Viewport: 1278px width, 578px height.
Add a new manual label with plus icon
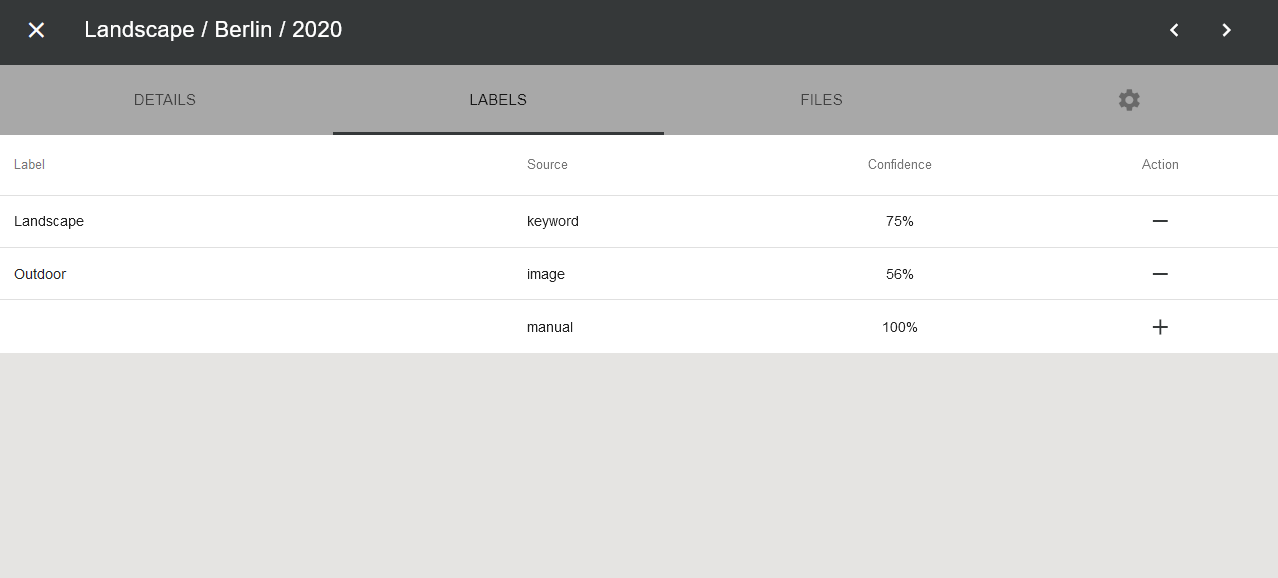[1160, 326]
